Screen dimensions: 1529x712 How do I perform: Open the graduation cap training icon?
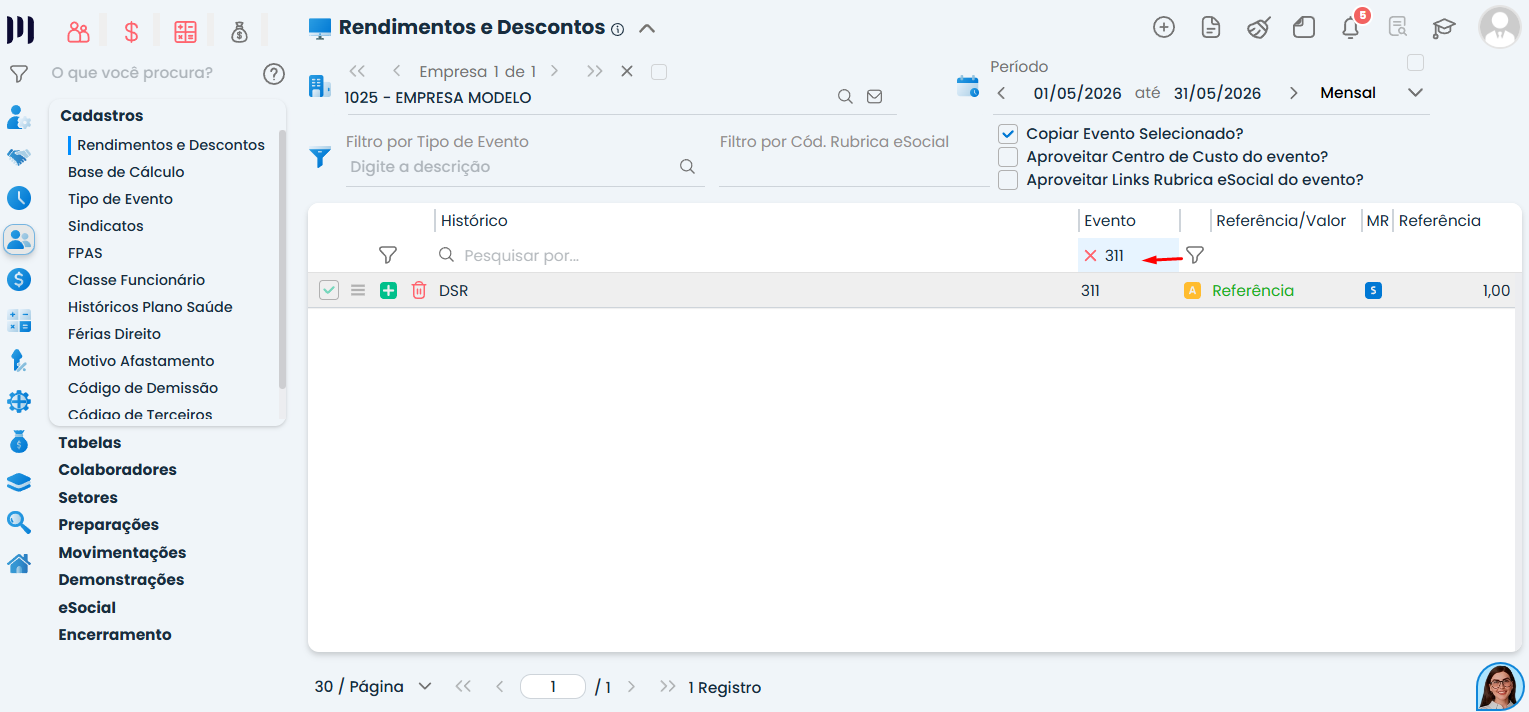click(x=1444, y=28)
